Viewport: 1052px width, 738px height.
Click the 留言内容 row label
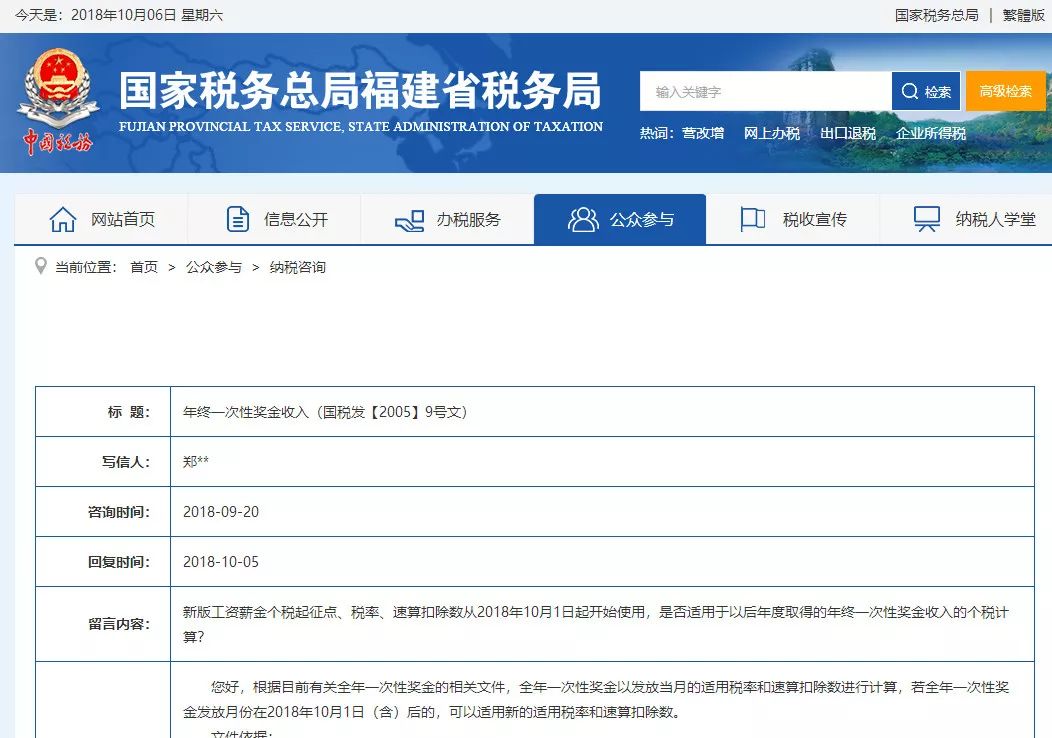119,624
